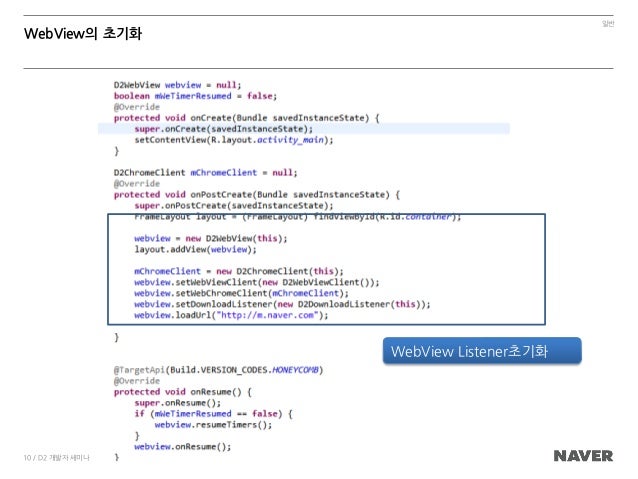The width and height of the screenshot is (638, 479).
Task: Click the "FrameLayout layout = ... findViewById" line
Action: (298, 217)
